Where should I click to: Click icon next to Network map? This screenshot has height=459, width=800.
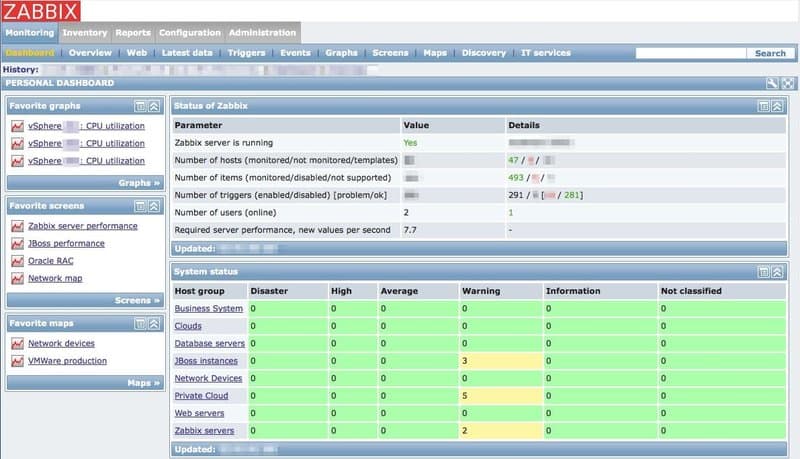pos(17,278)
